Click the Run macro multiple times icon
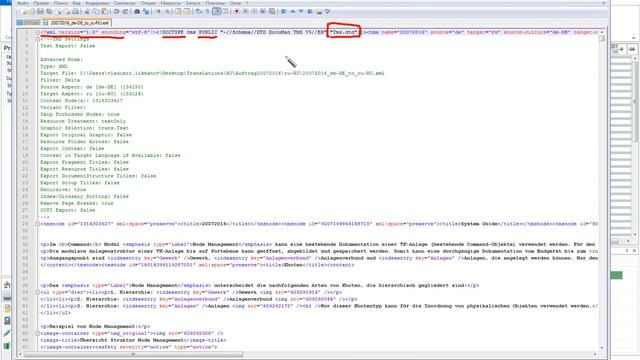640x360 pixels. (263, 11)
